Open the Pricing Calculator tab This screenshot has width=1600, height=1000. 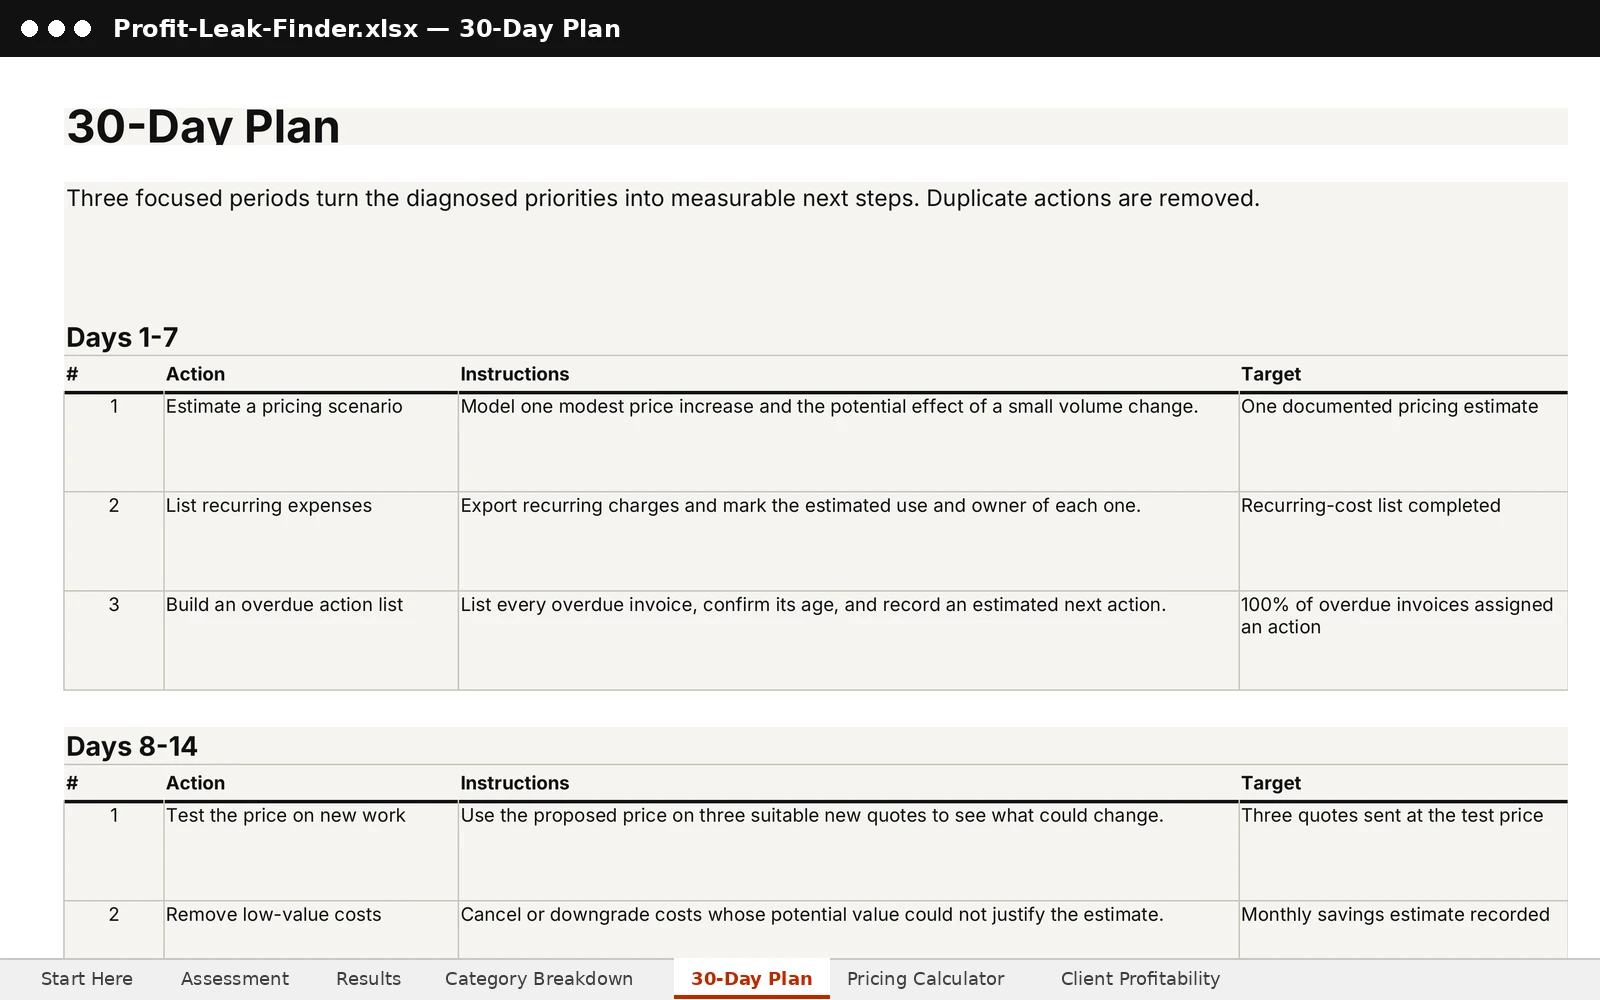coord(926,979)
